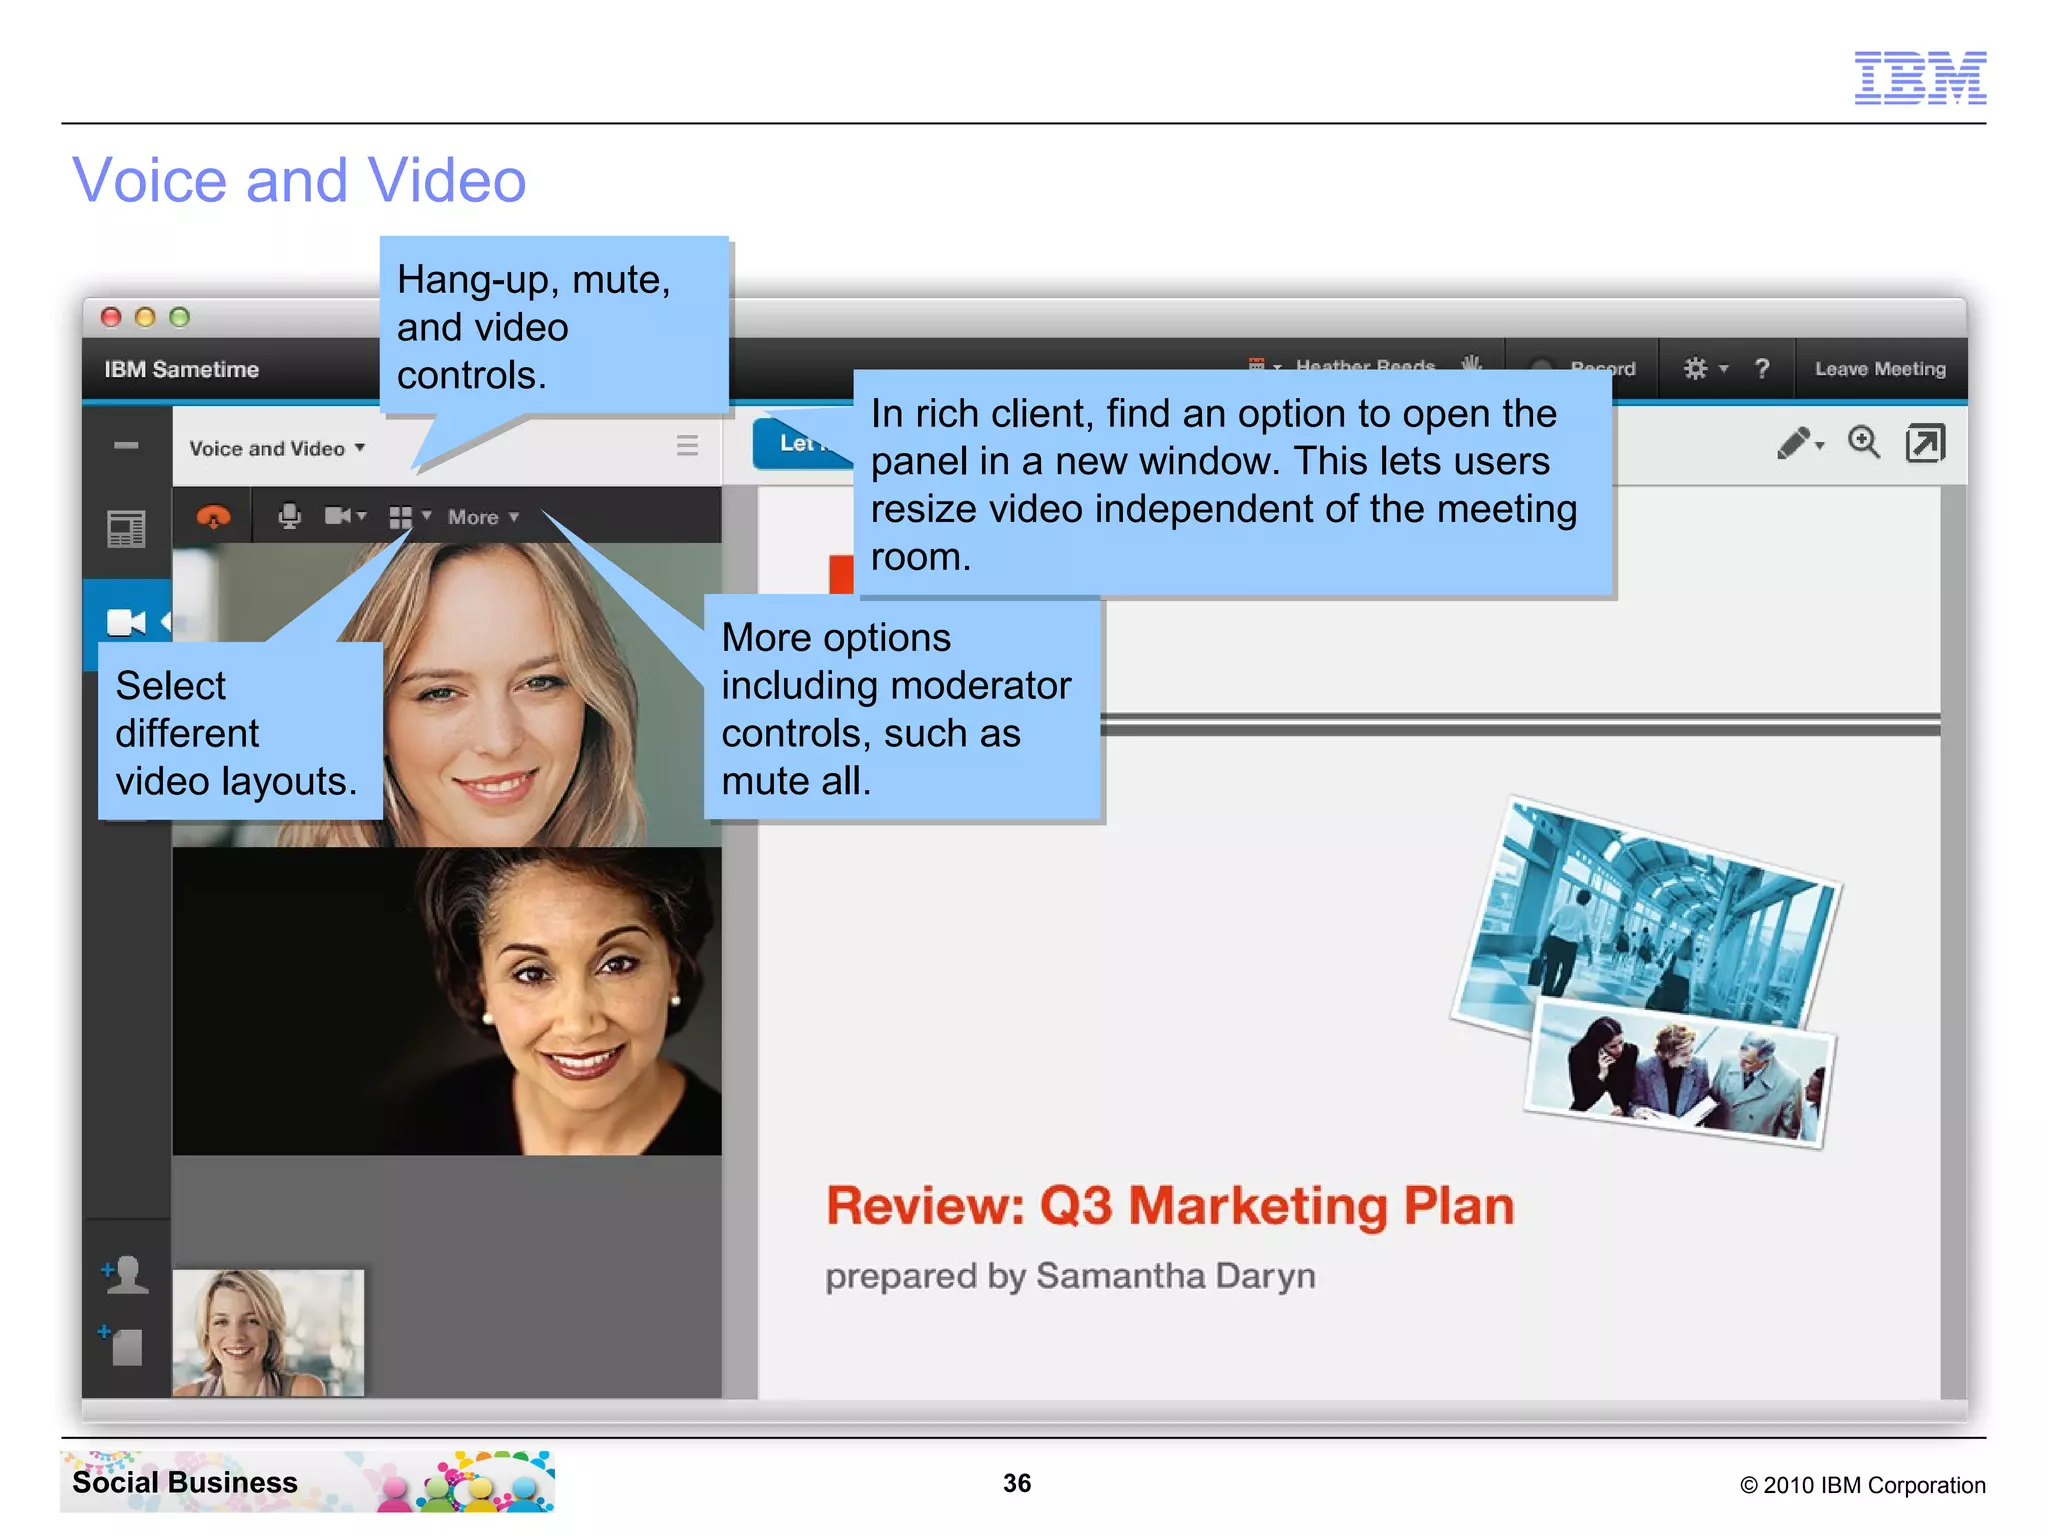This screenshot has width=2048, height=1536.
Task: Expand the Voice and Video panel menu
Action: pyautogui.click(x=277, y=449)
